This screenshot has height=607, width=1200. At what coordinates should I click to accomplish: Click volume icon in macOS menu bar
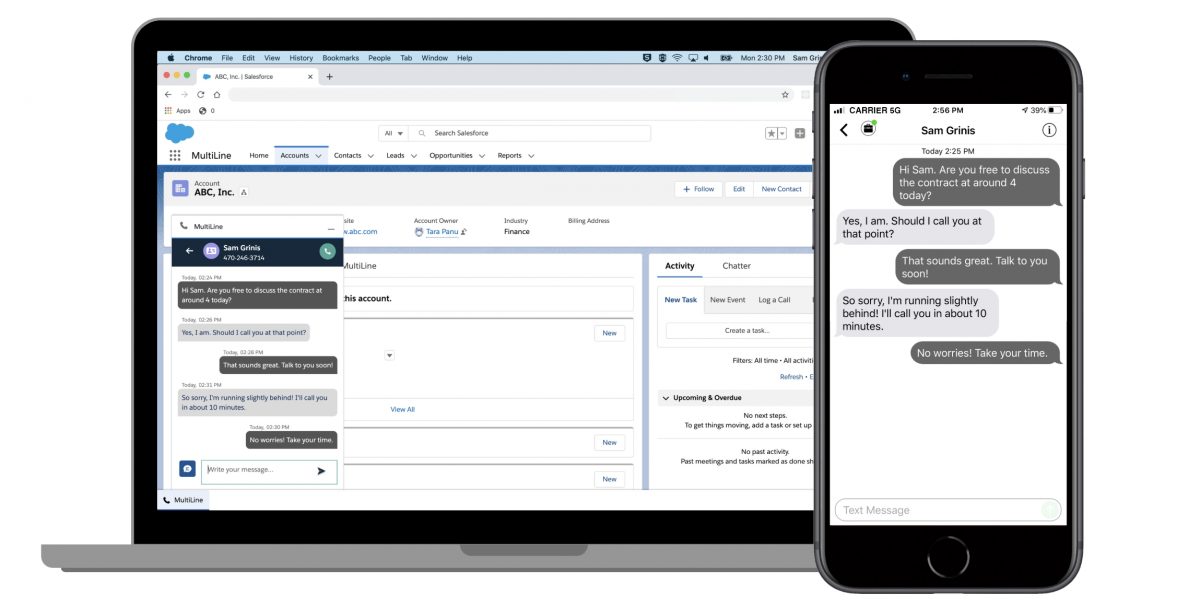tap(706, 58)
